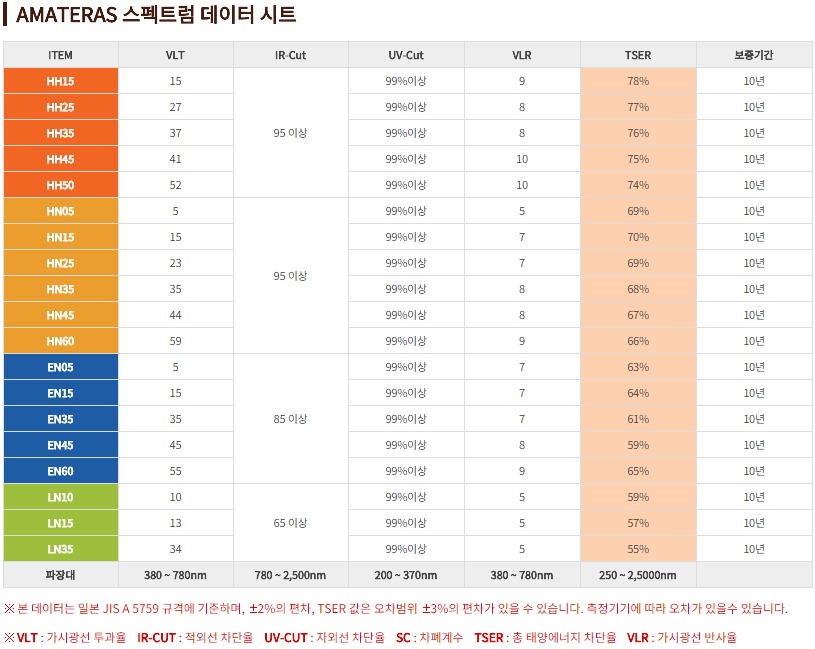
Task: Click the 66% TSER value
Action: pyautogui.click(x=638, y=341)
